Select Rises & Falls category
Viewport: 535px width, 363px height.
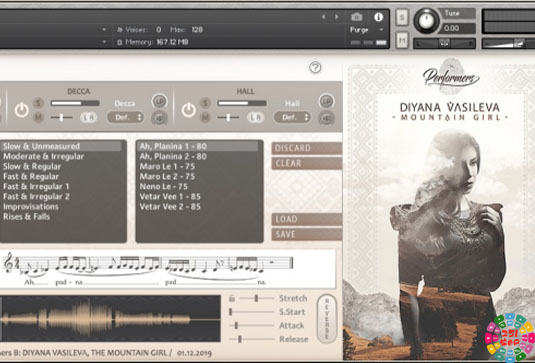61,217
